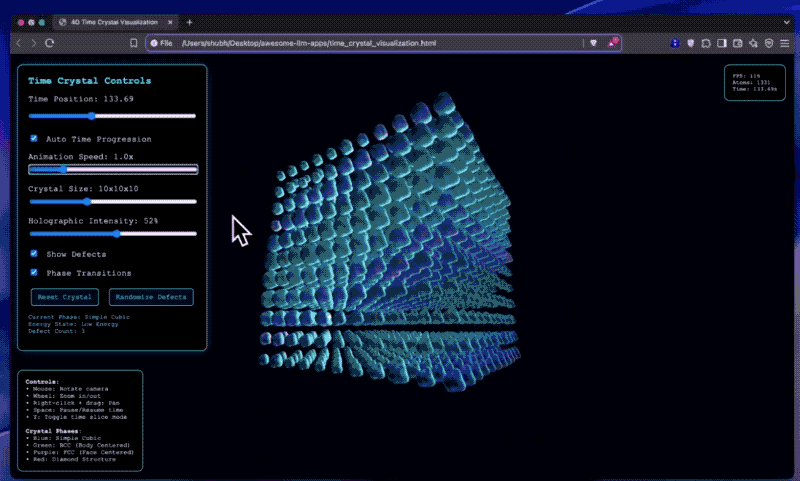Turn off Phase Transitions checkbox

pos(34,272)
